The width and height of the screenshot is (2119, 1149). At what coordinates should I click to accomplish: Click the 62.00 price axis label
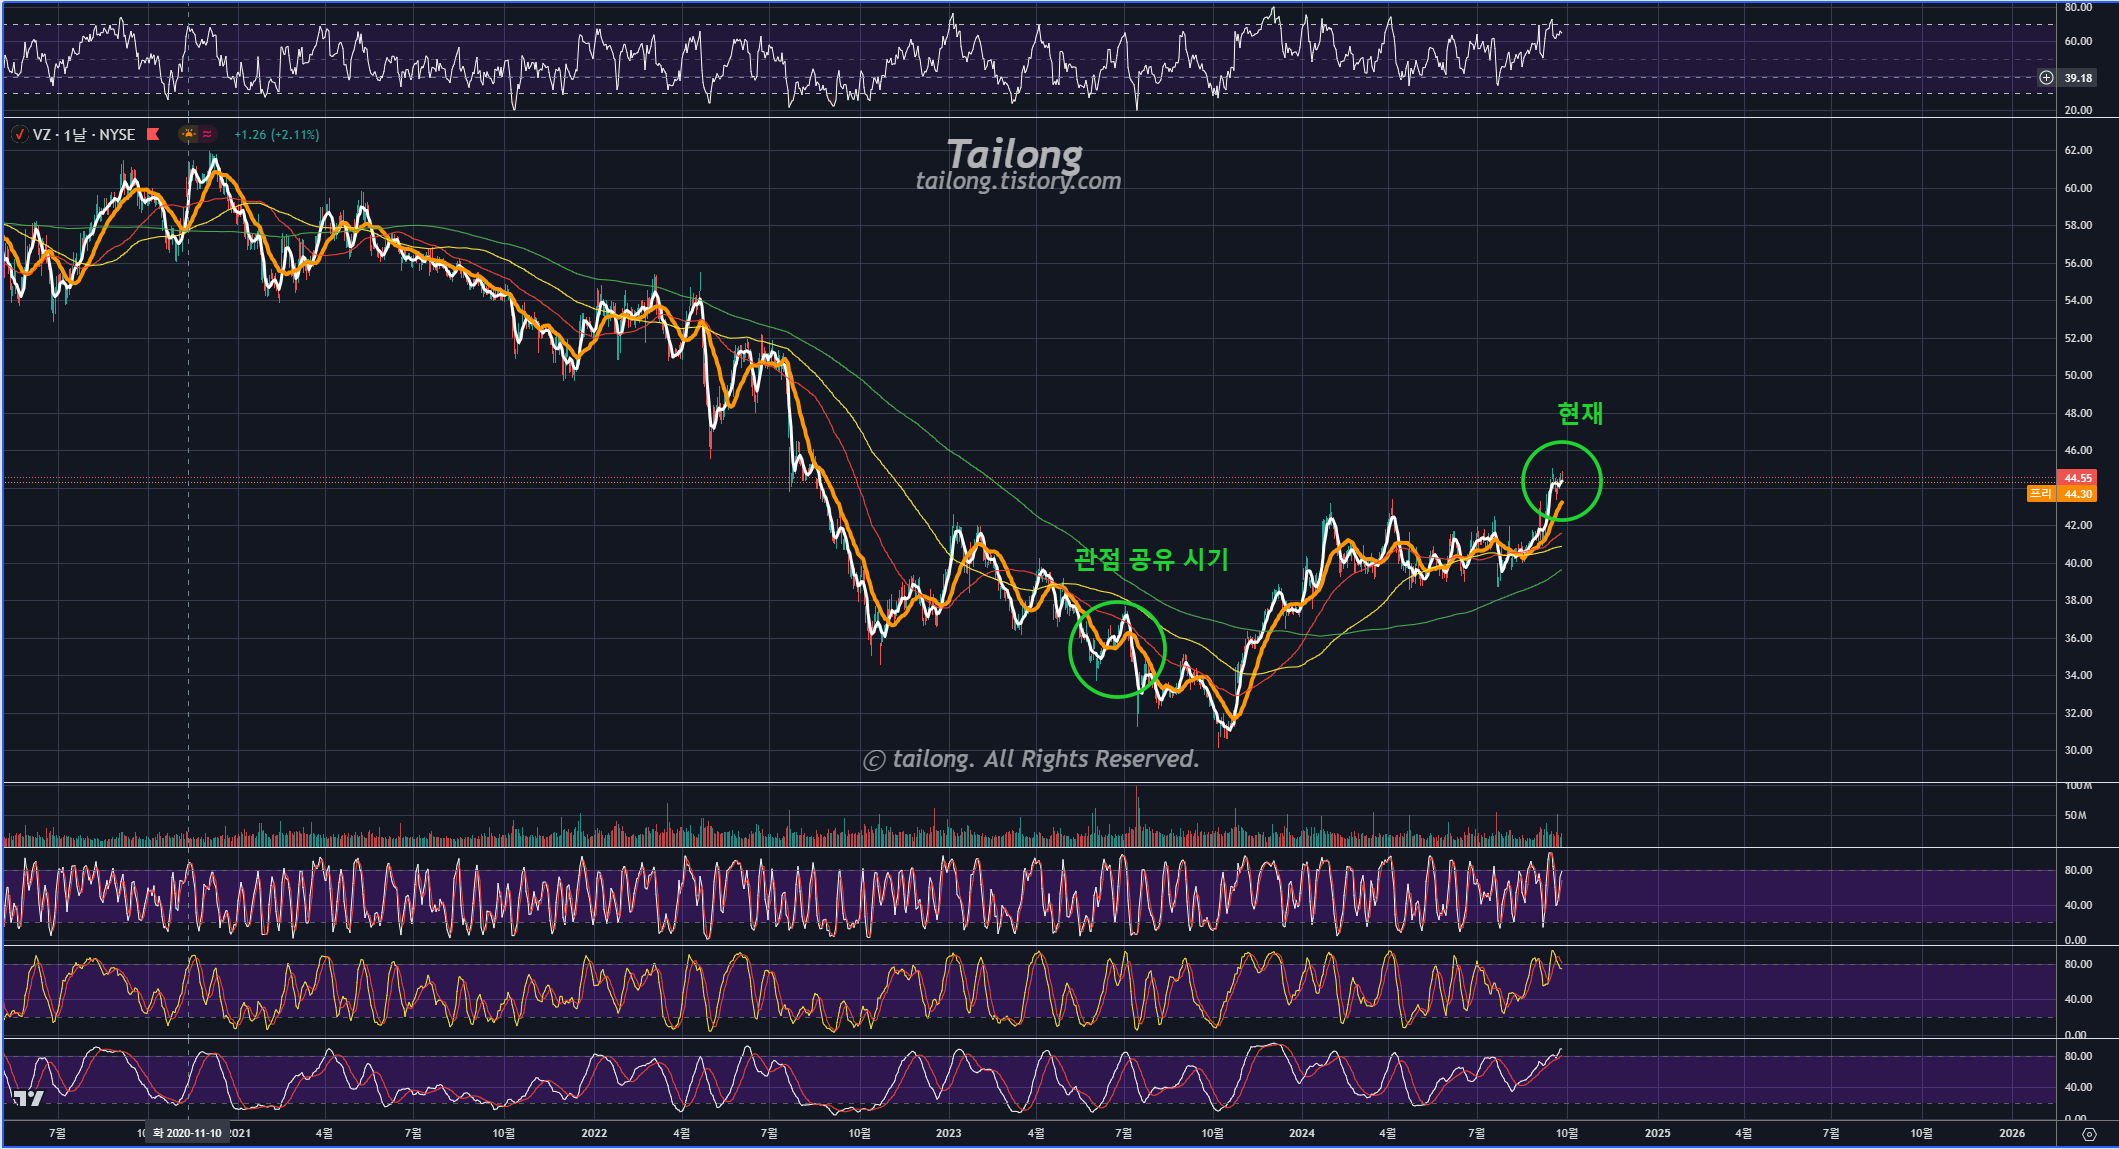tap(2078, 150)
